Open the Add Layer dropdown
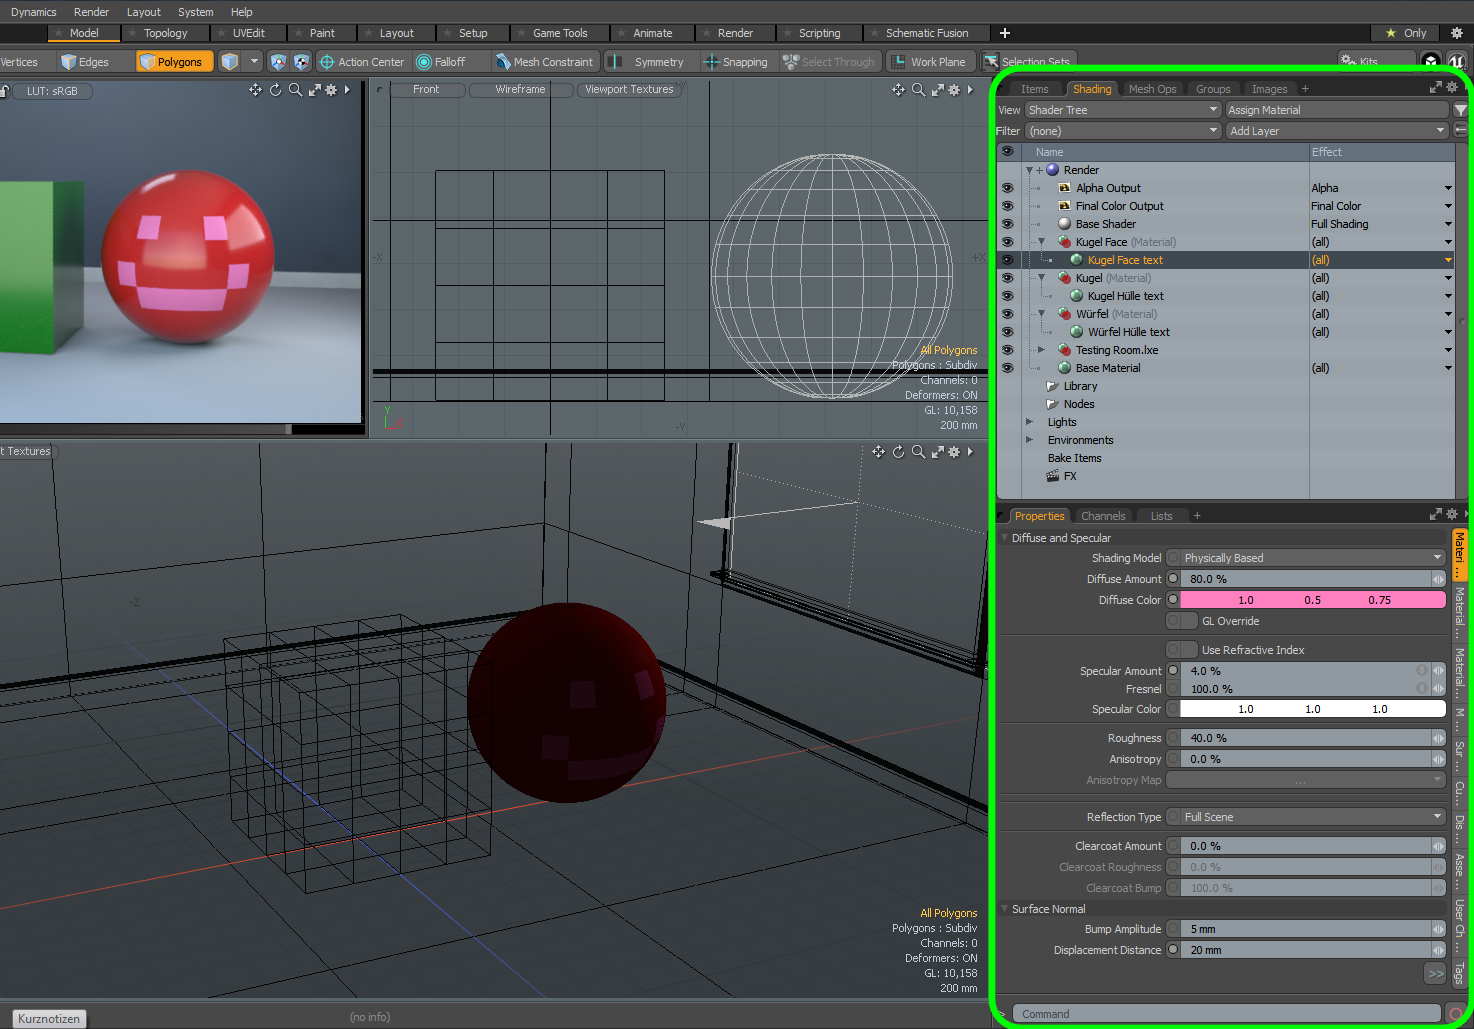This screenshot has height=1029, width=1474. tap(1337, 131)
